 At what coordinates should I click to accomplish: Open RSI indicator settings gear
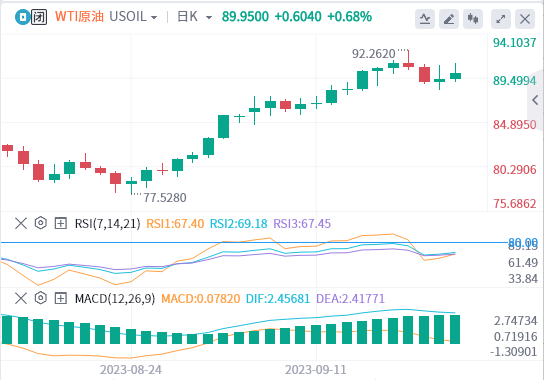pos(41,223)
